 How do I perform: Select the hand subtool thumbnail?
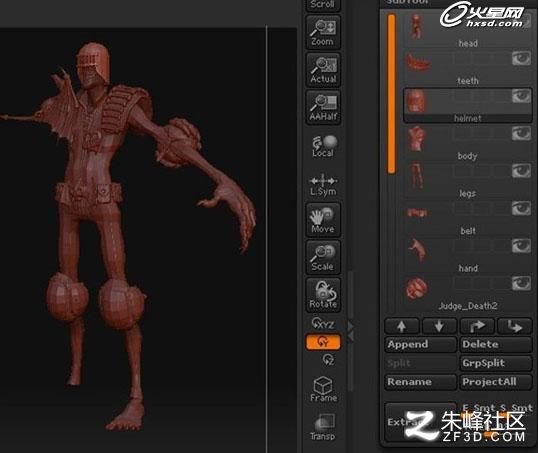[x=417, y=250]
